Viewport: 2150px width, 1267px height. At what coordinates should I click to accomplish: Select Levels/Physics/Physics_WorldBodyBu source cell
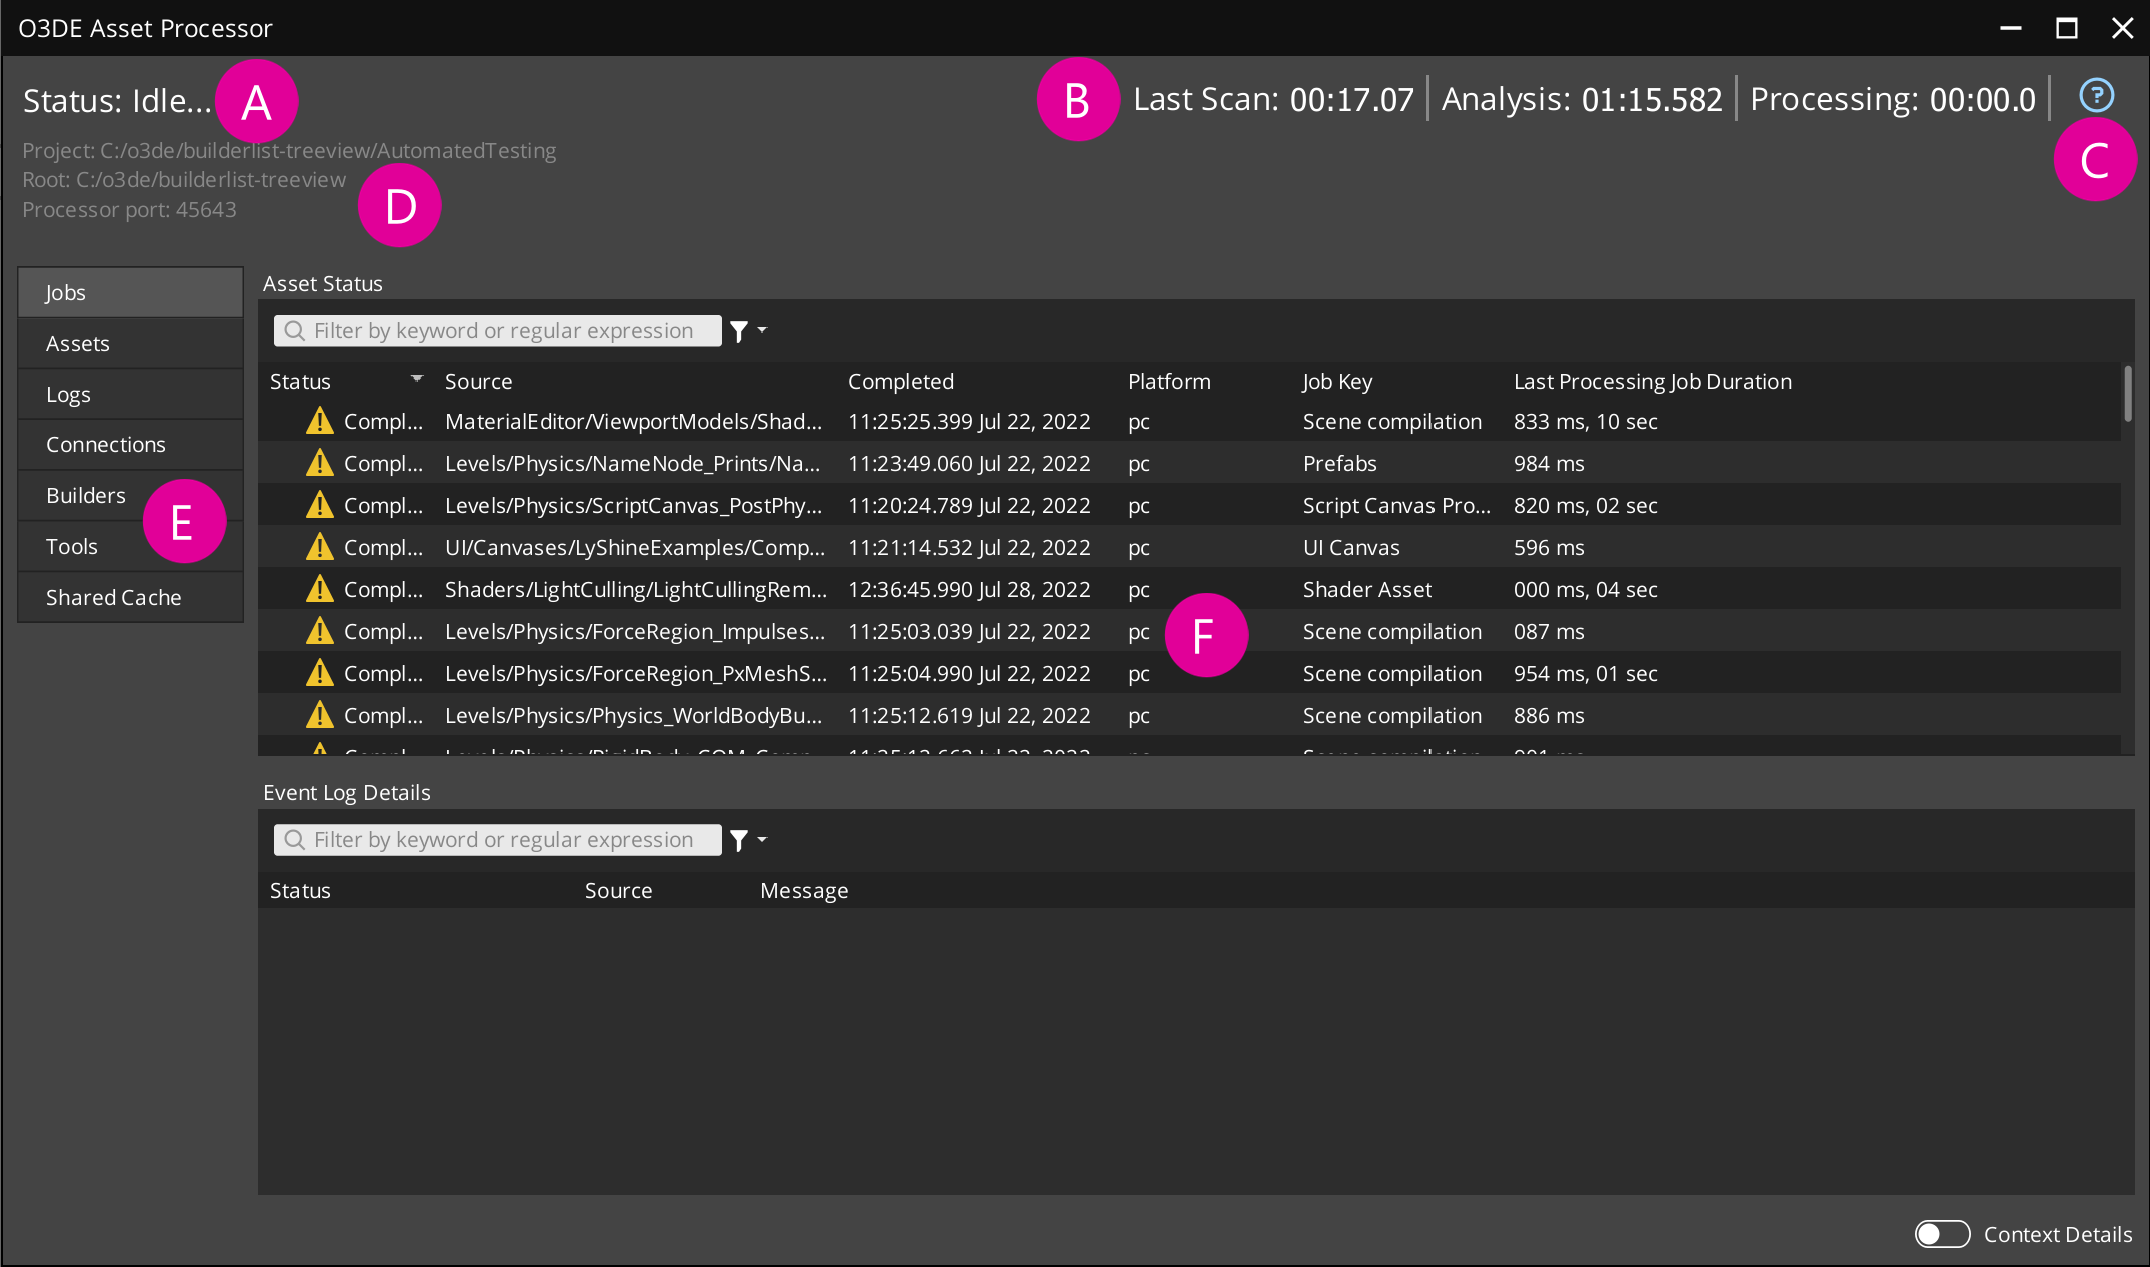pos(633,715)
